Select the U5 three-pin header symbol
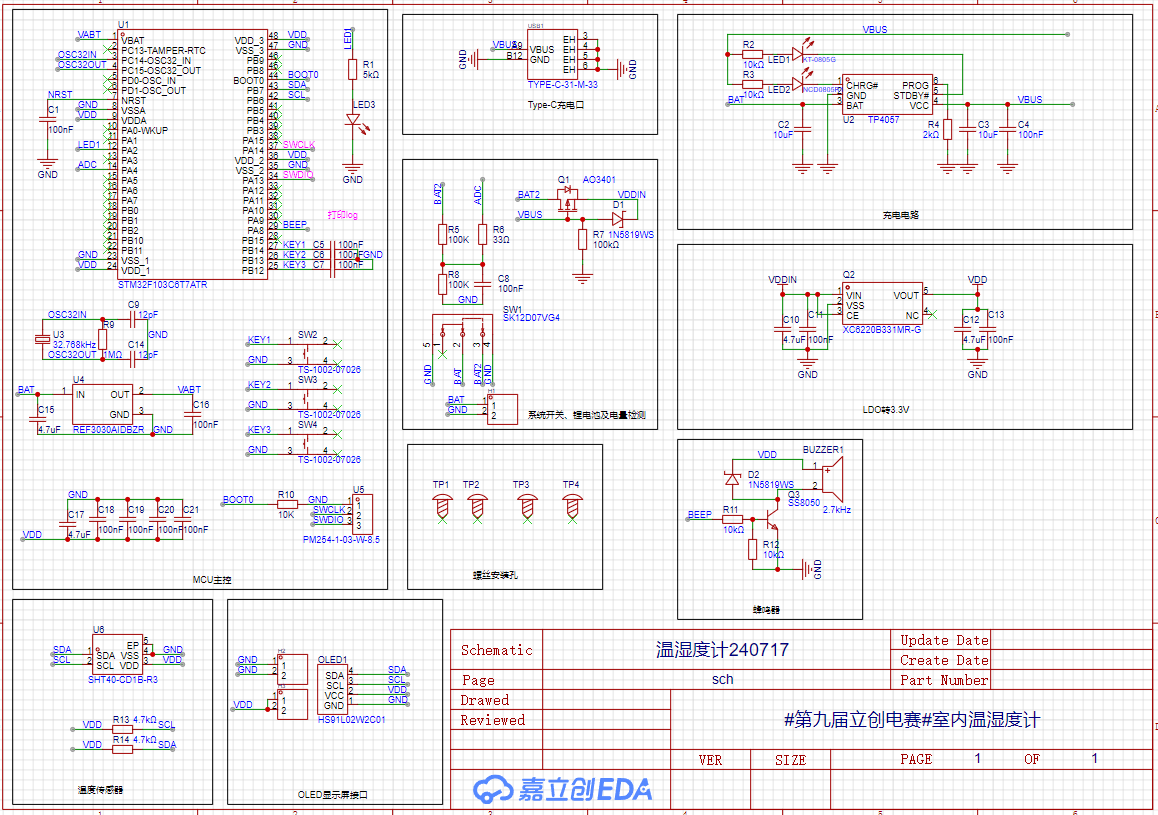1158x815 pixels. coord(363,515)
